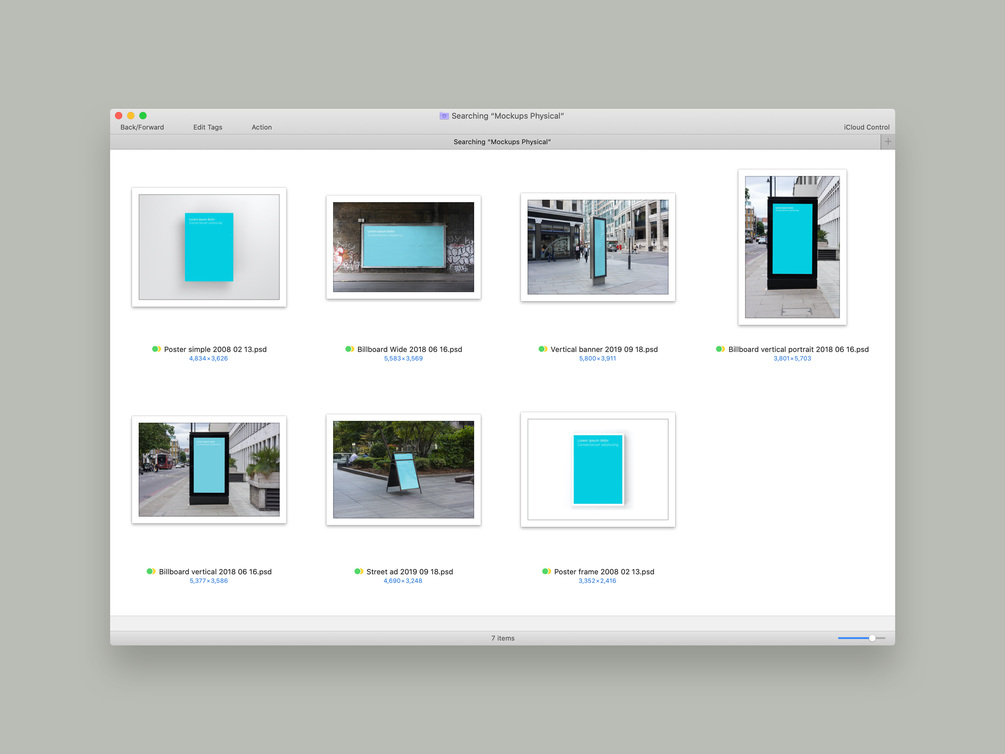Click file name Billboard Wide 2018 06 16.psd

click(410, 349)
